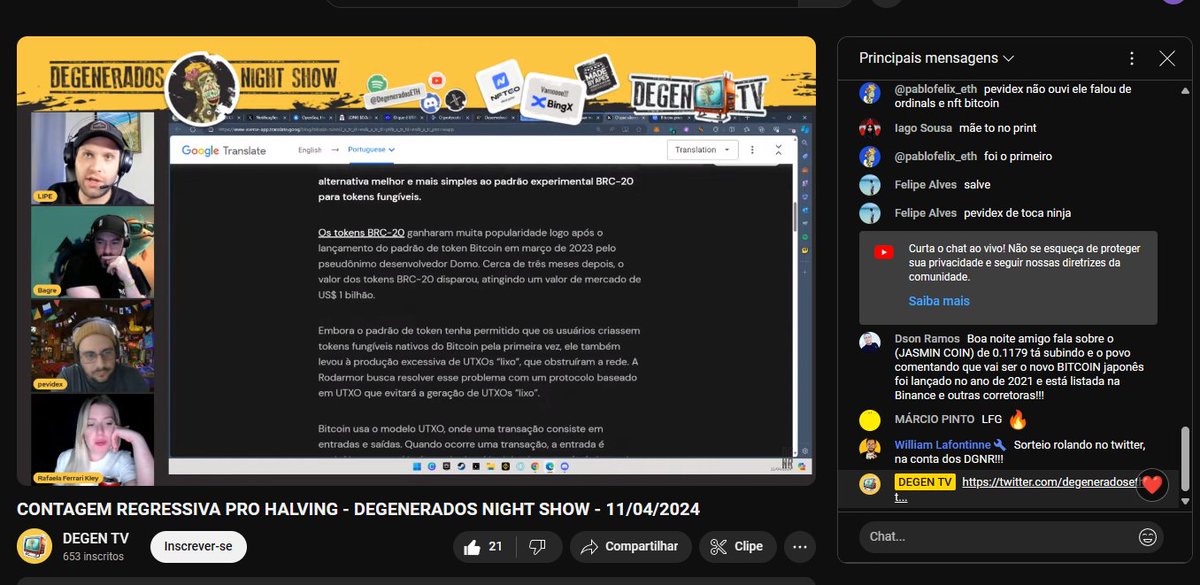Image resolution: width=1200 pixels, height=585 pixels.
Task: Like the video with thumbs up
Action: [x=482, y=546]
